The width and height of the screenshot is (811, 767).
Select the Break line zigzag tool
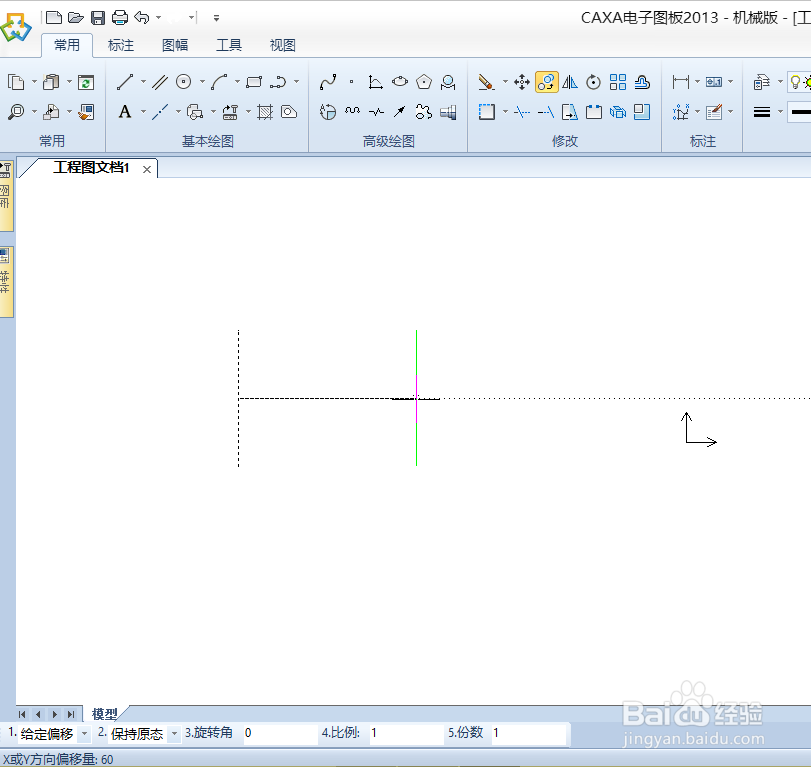376,112
